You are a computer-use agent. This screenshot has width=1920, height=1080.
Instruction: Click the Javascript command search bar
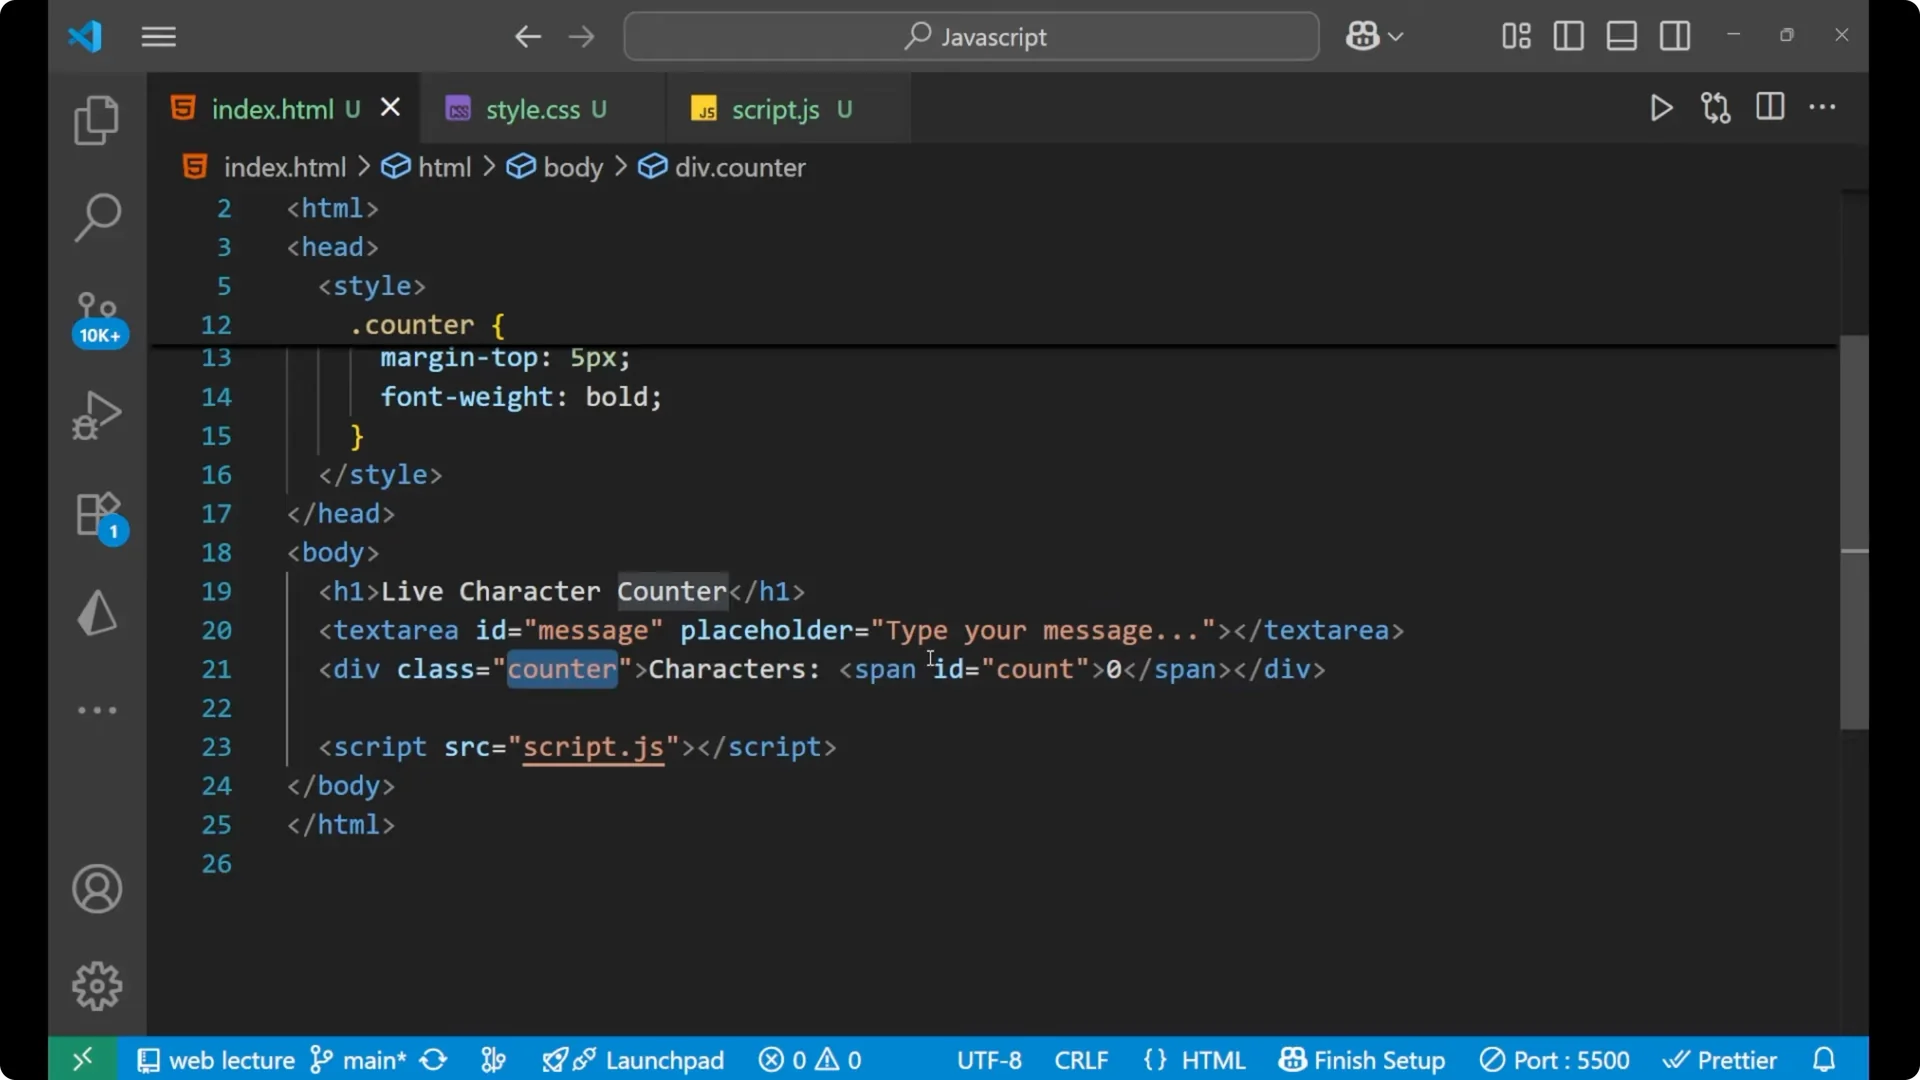point(970,36)
